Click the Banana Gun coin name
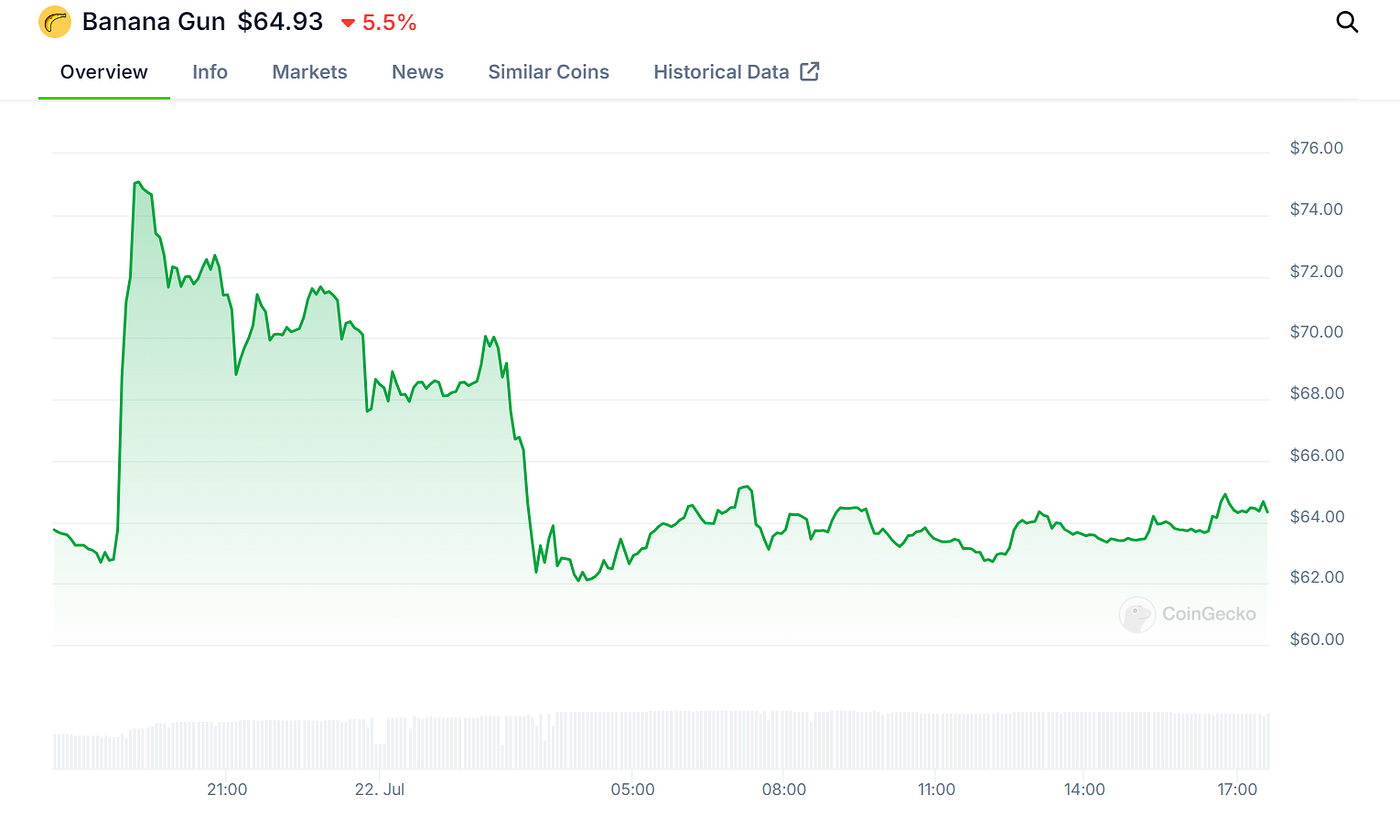 pos(154,22)
